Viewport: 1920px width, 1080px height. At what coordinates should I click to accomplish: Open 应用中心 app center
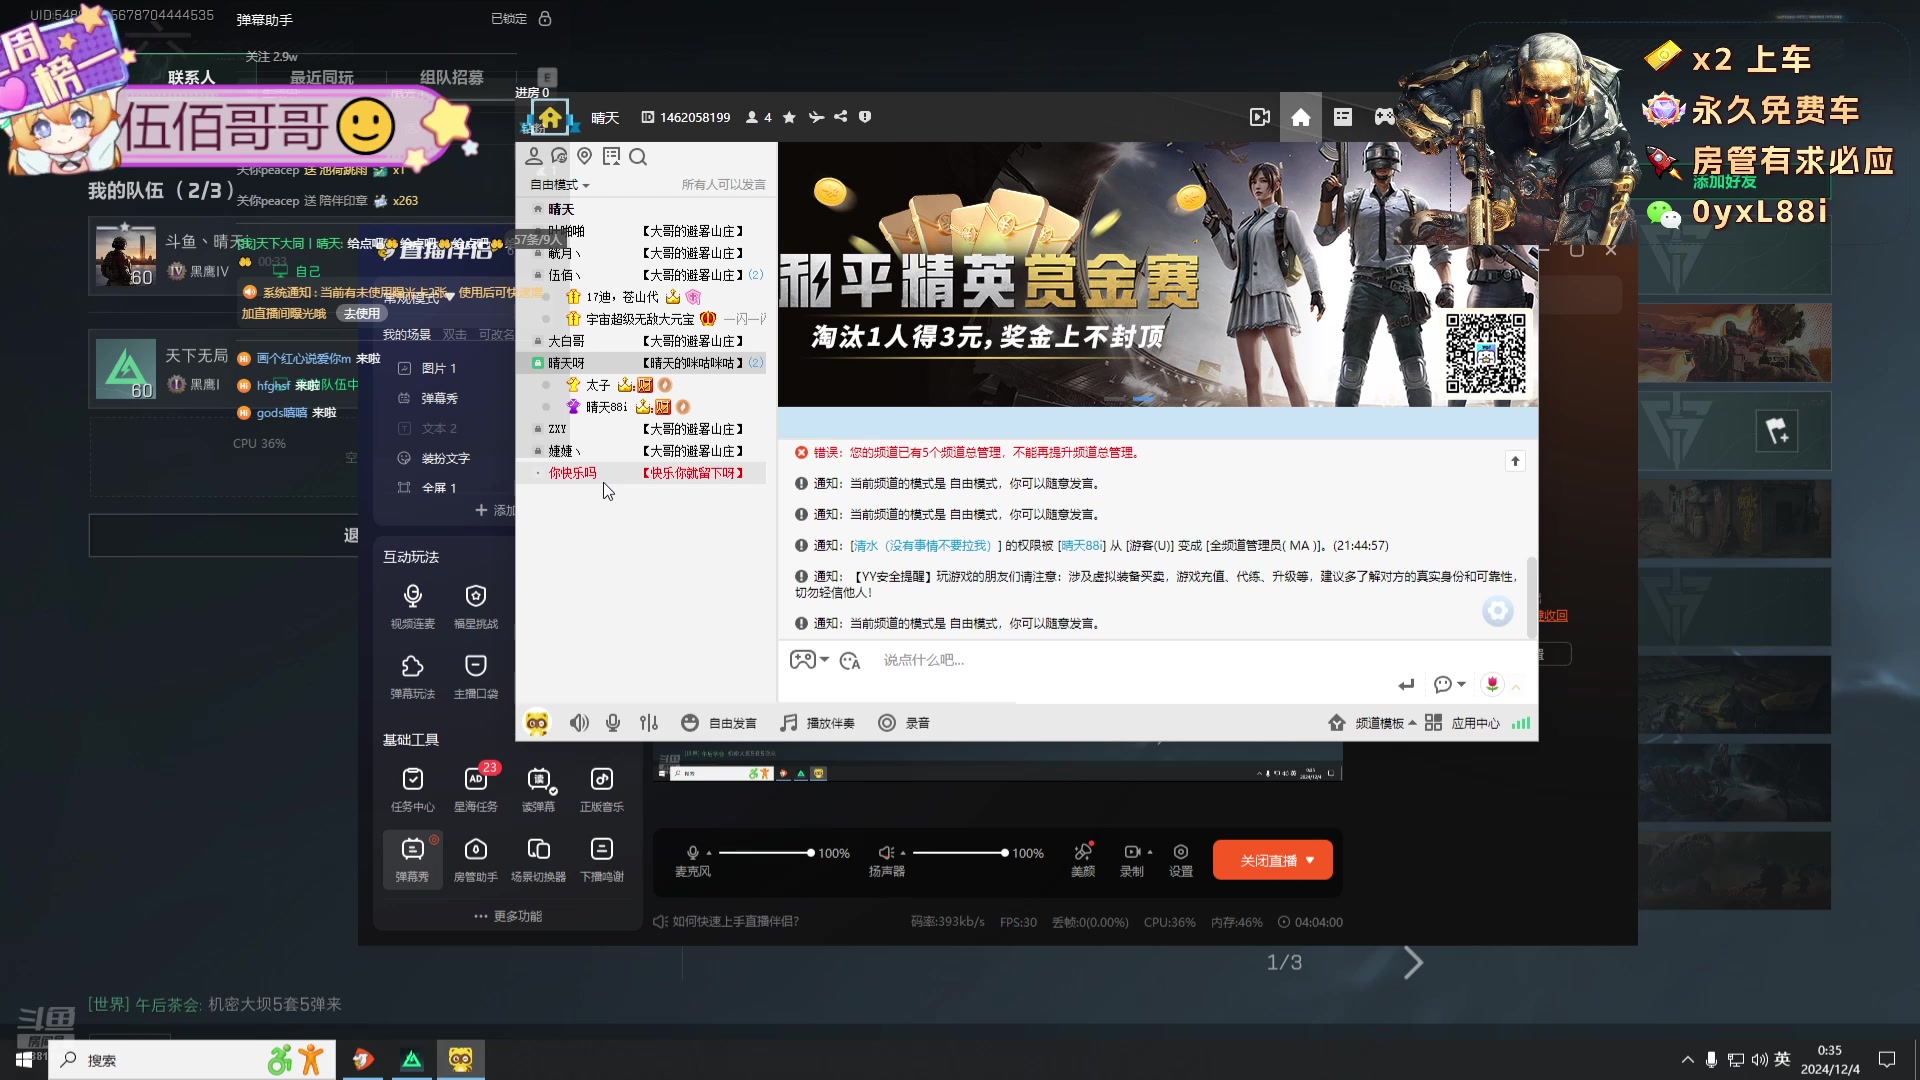point(1462,723)
